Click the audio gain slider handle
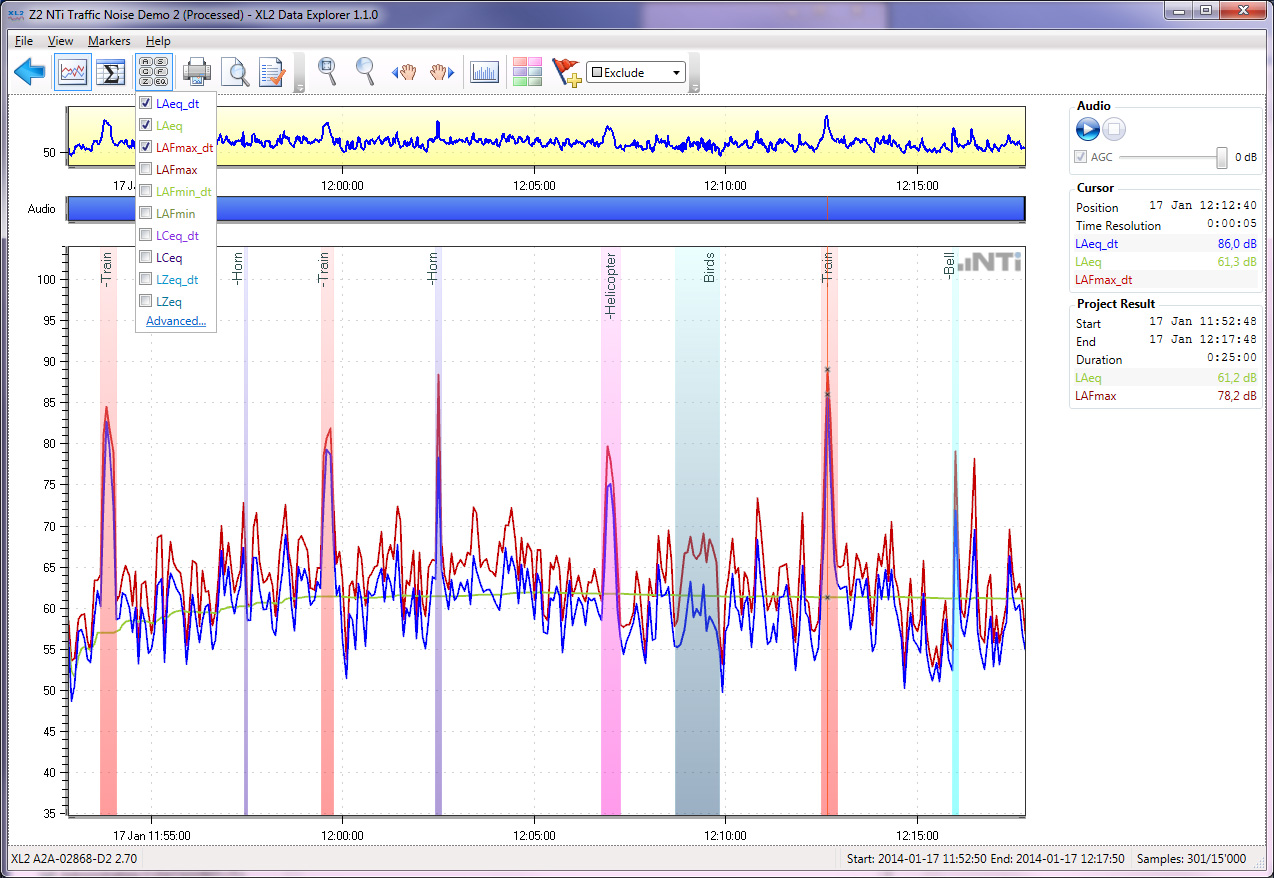 pos(1221,157)
